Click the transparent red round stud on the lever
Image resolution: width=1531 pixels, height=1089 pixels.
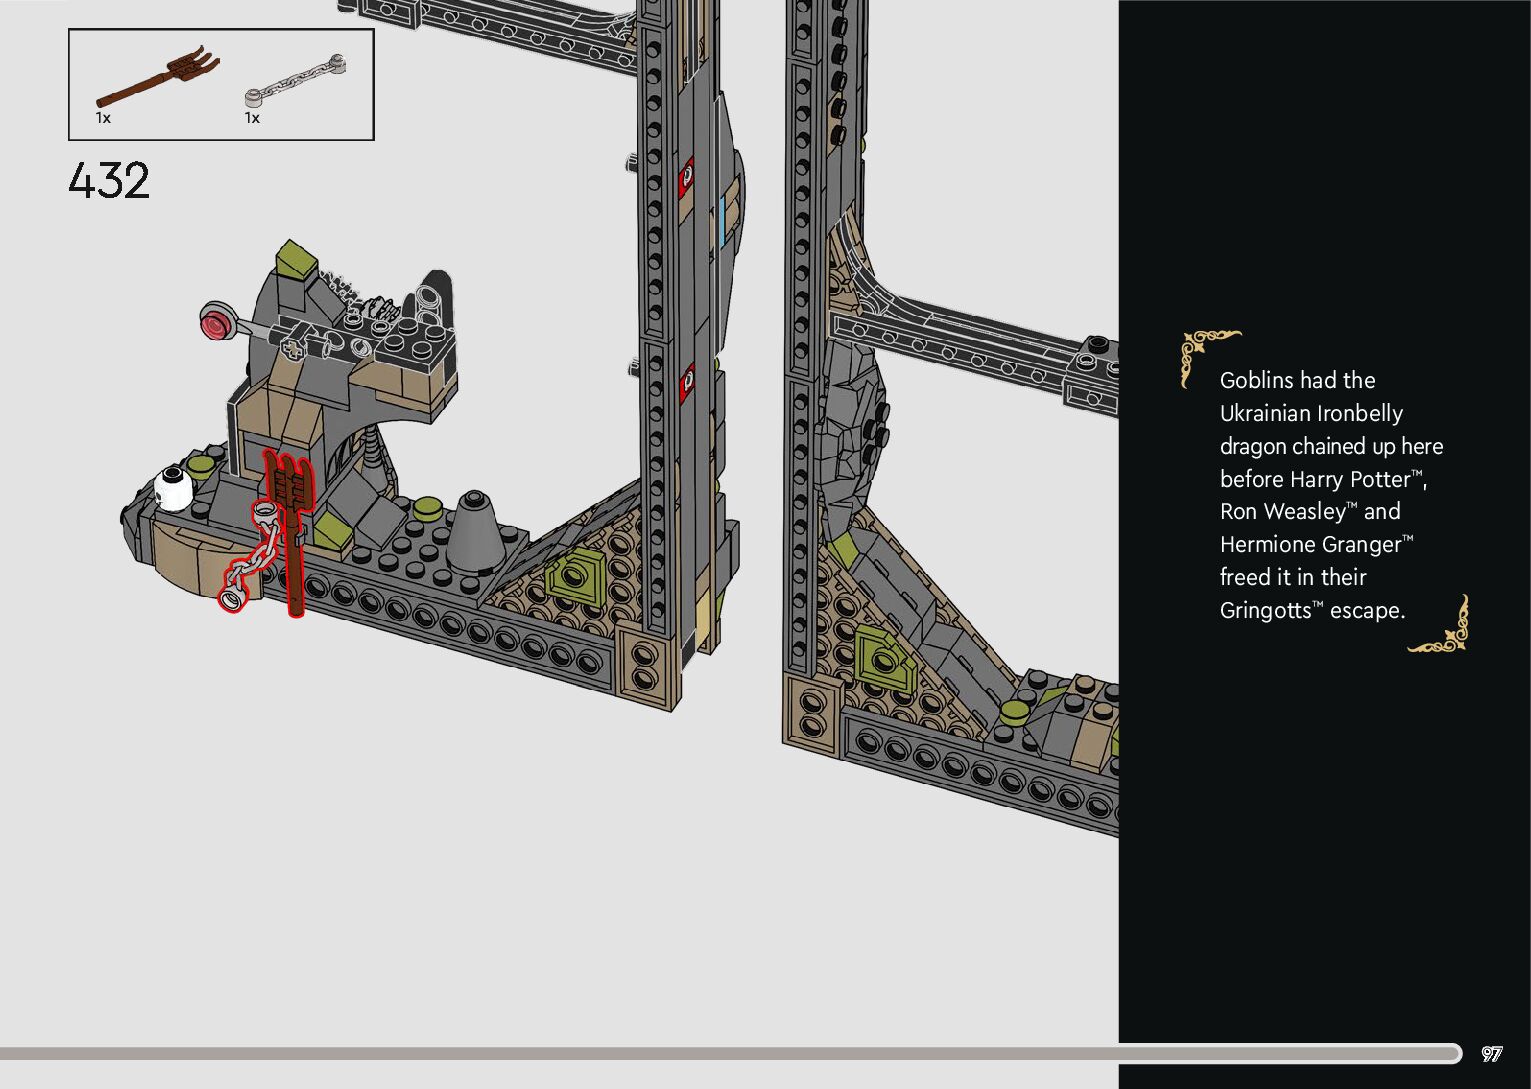click(215, 324)
